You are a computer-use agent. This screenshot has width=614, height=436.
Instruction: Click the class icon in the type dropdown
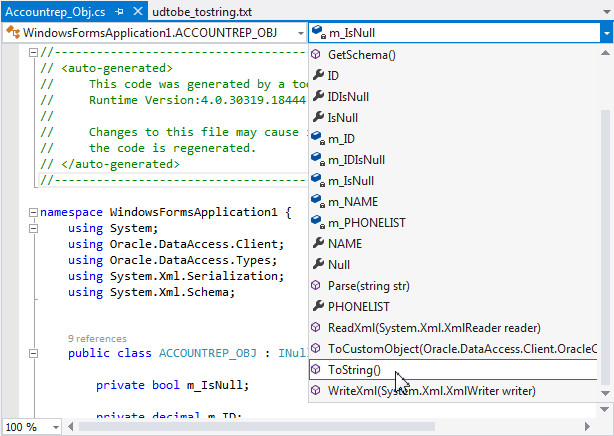point(13,32)
